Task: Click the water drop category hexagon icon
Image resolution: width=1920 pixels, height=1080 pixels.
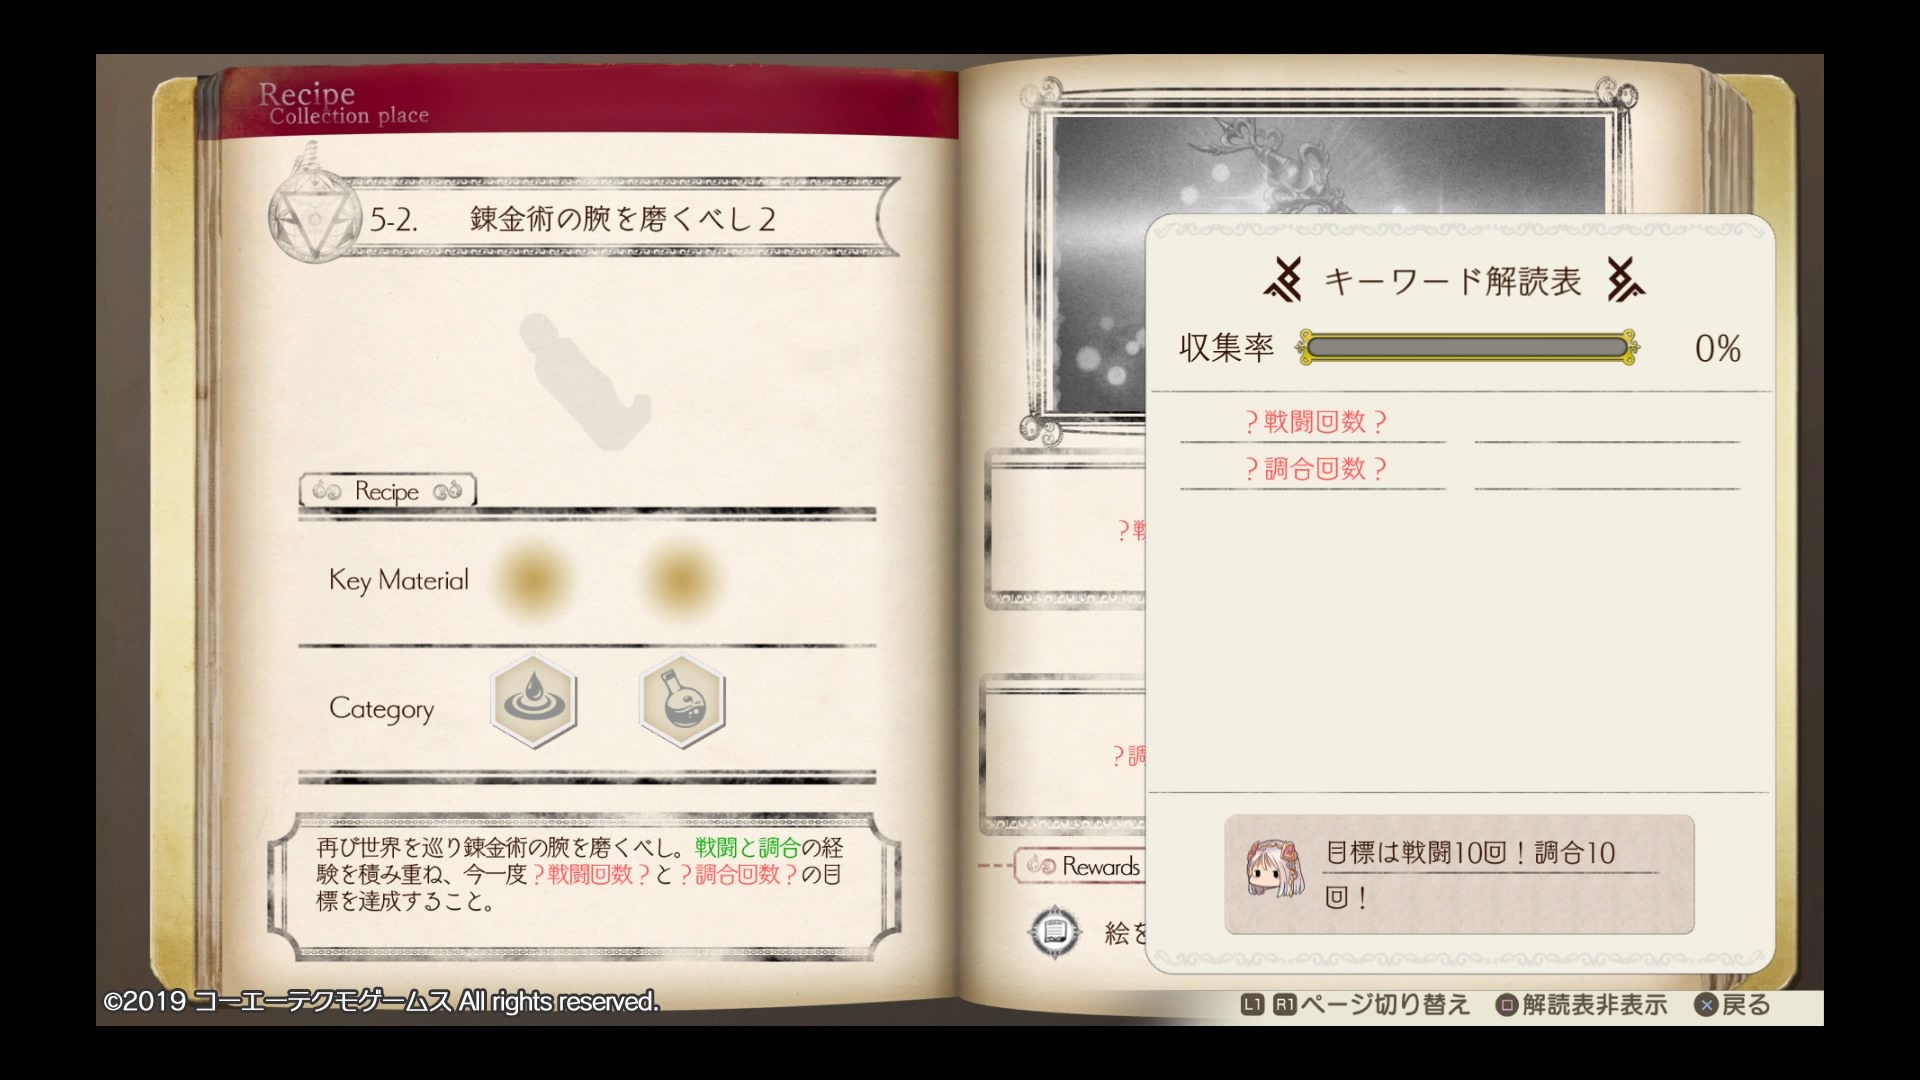Action: pyautogui.click(x=534, y=702)
